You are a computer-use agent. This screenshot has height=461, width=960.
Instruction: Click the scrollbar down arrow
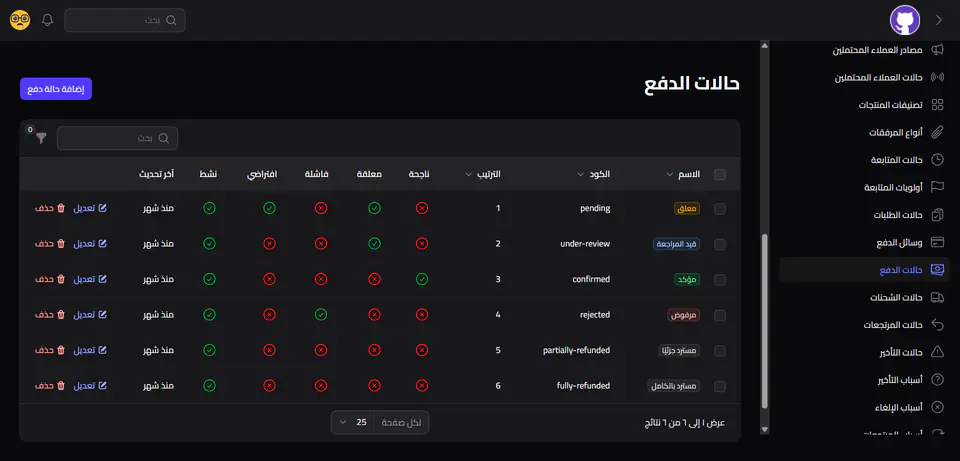coord(764,430)
